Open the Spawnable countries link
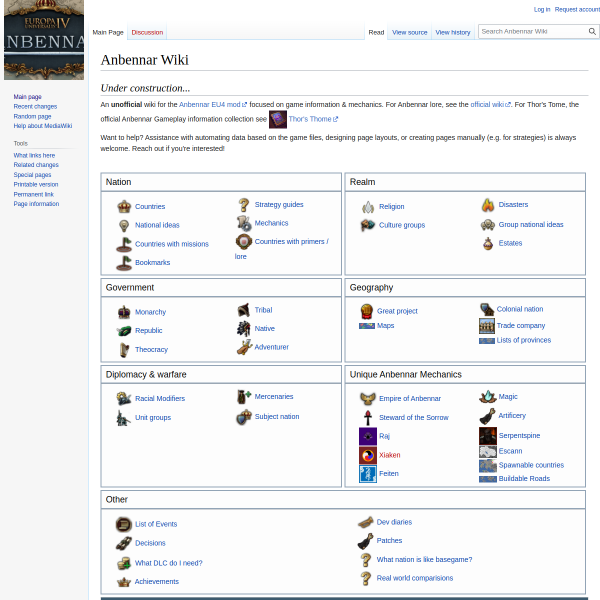Image resolution: width=600 pixels, height=600 pixels. pyautogui.click(x=531, y=465)
